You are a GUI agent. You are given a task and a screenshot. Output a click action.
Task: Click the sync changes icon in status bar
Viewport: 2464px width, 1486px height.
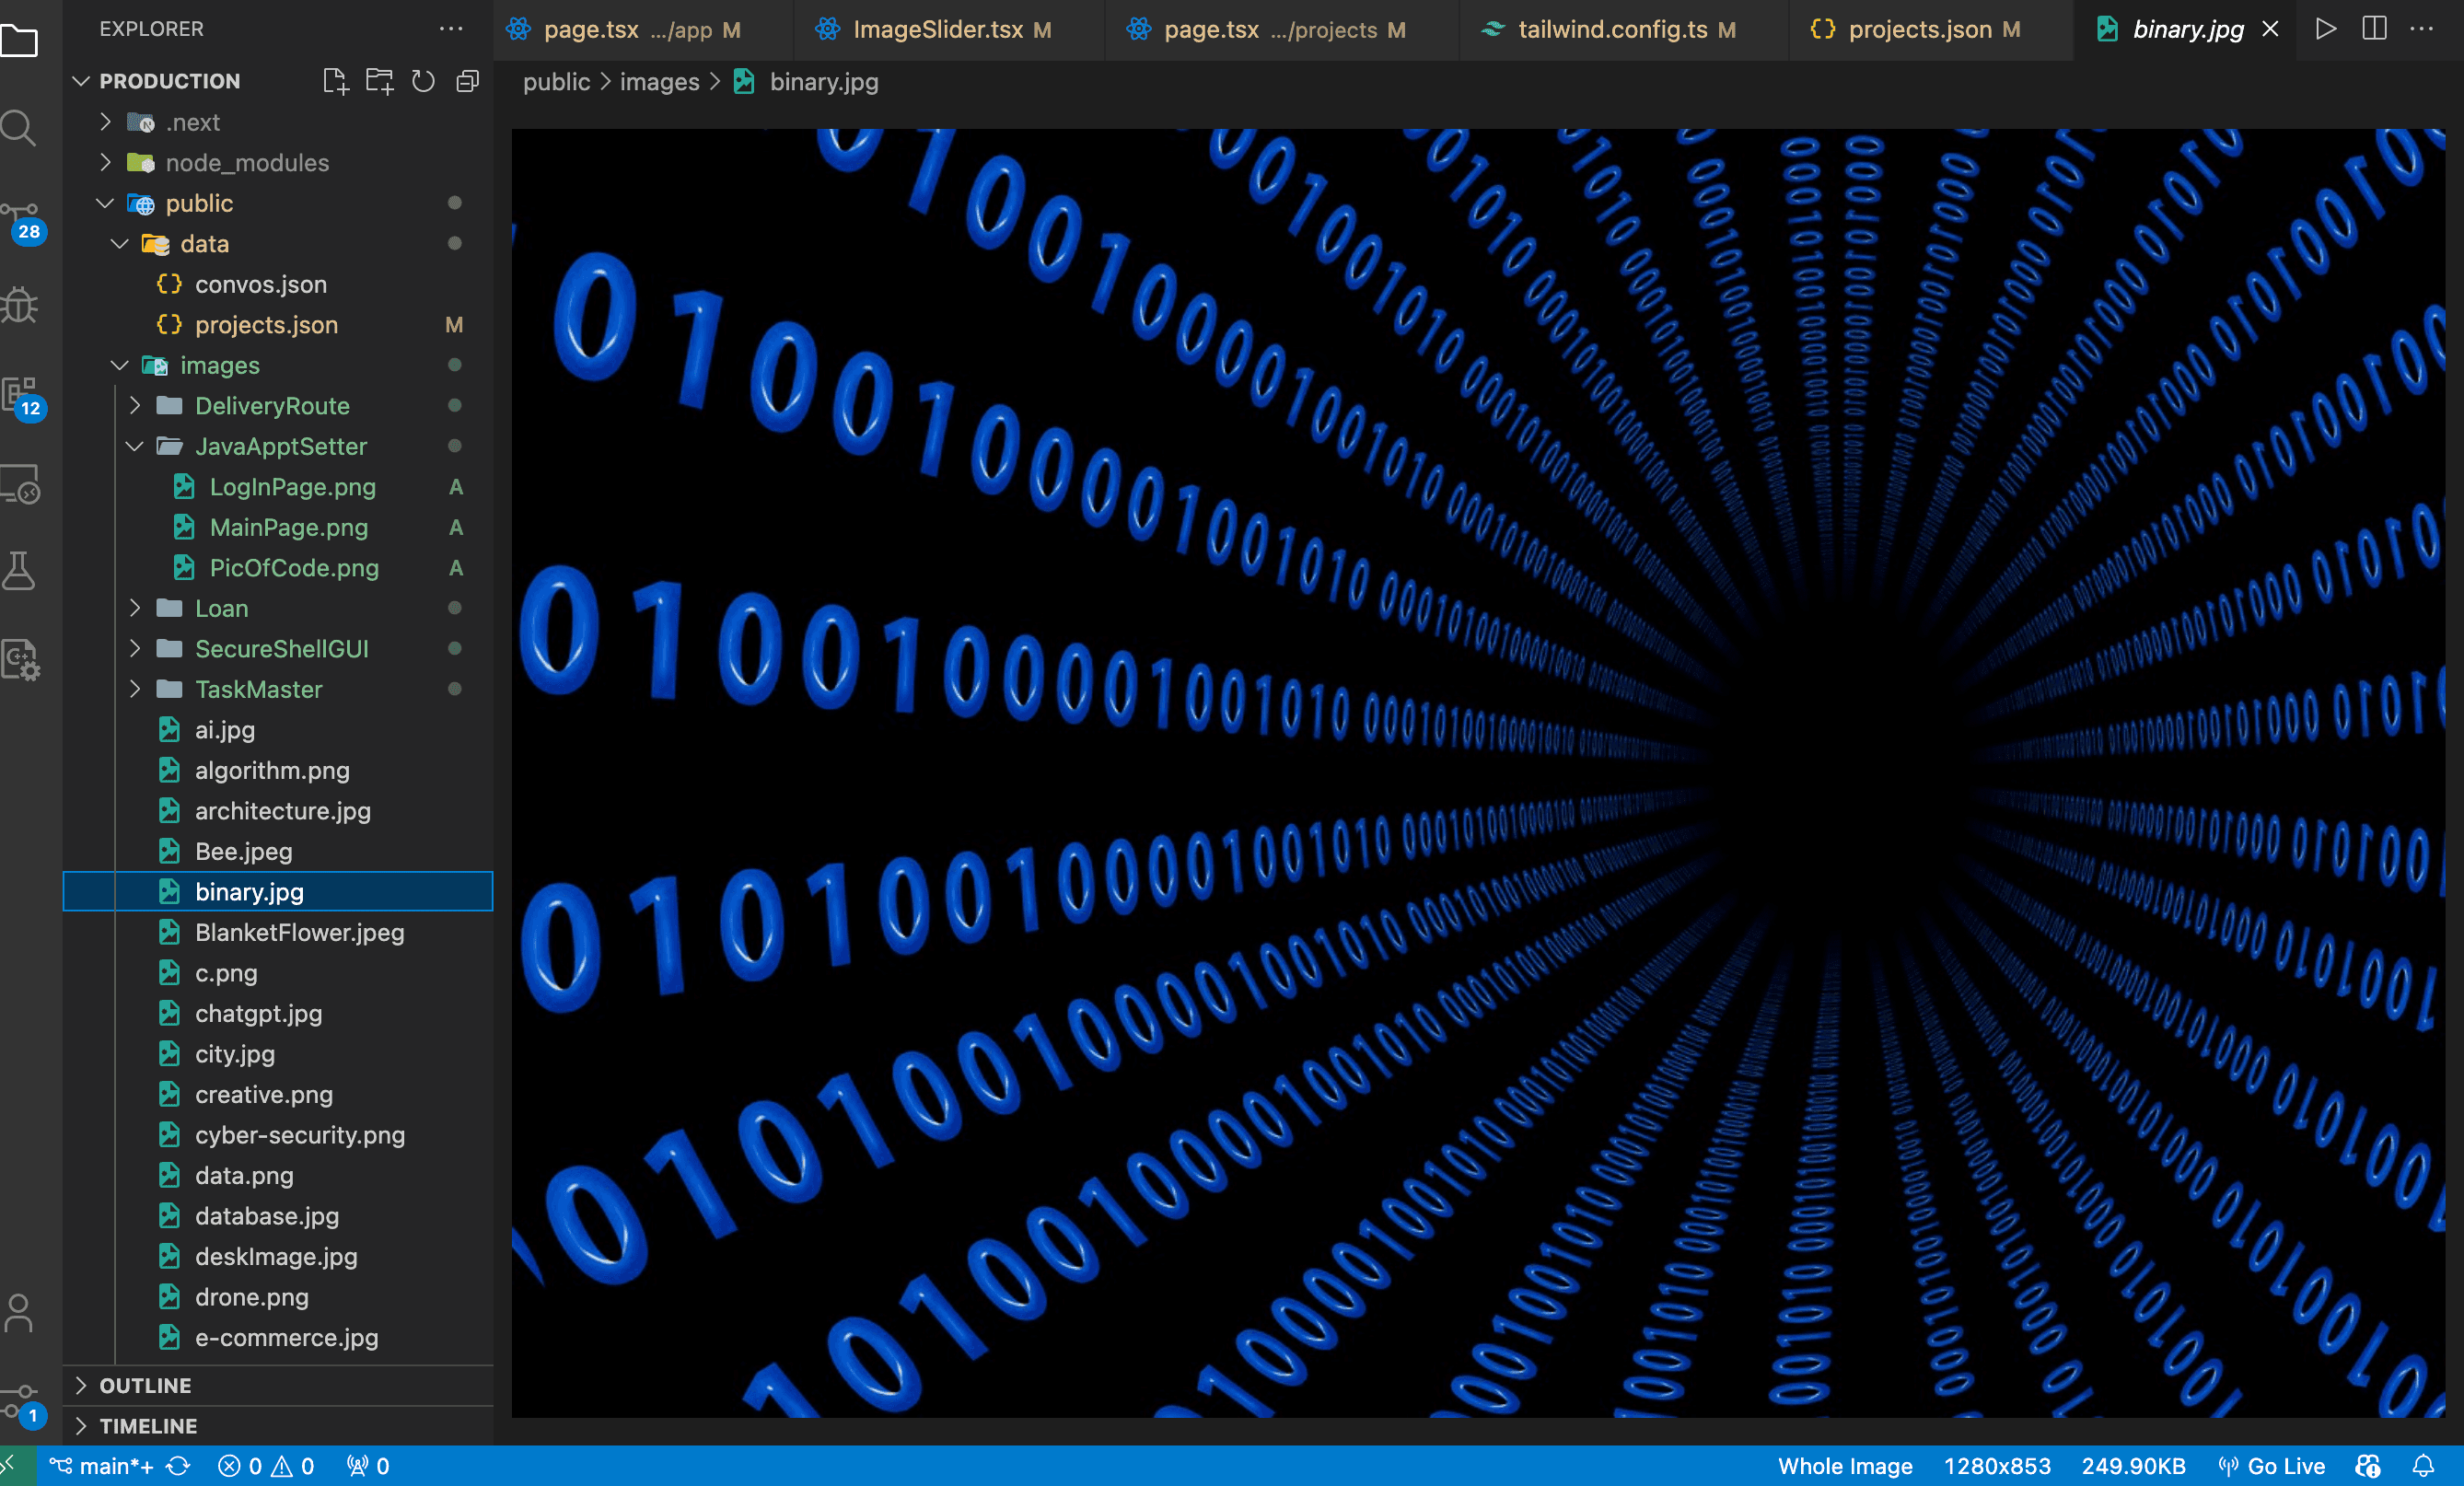click(178, 1466)
